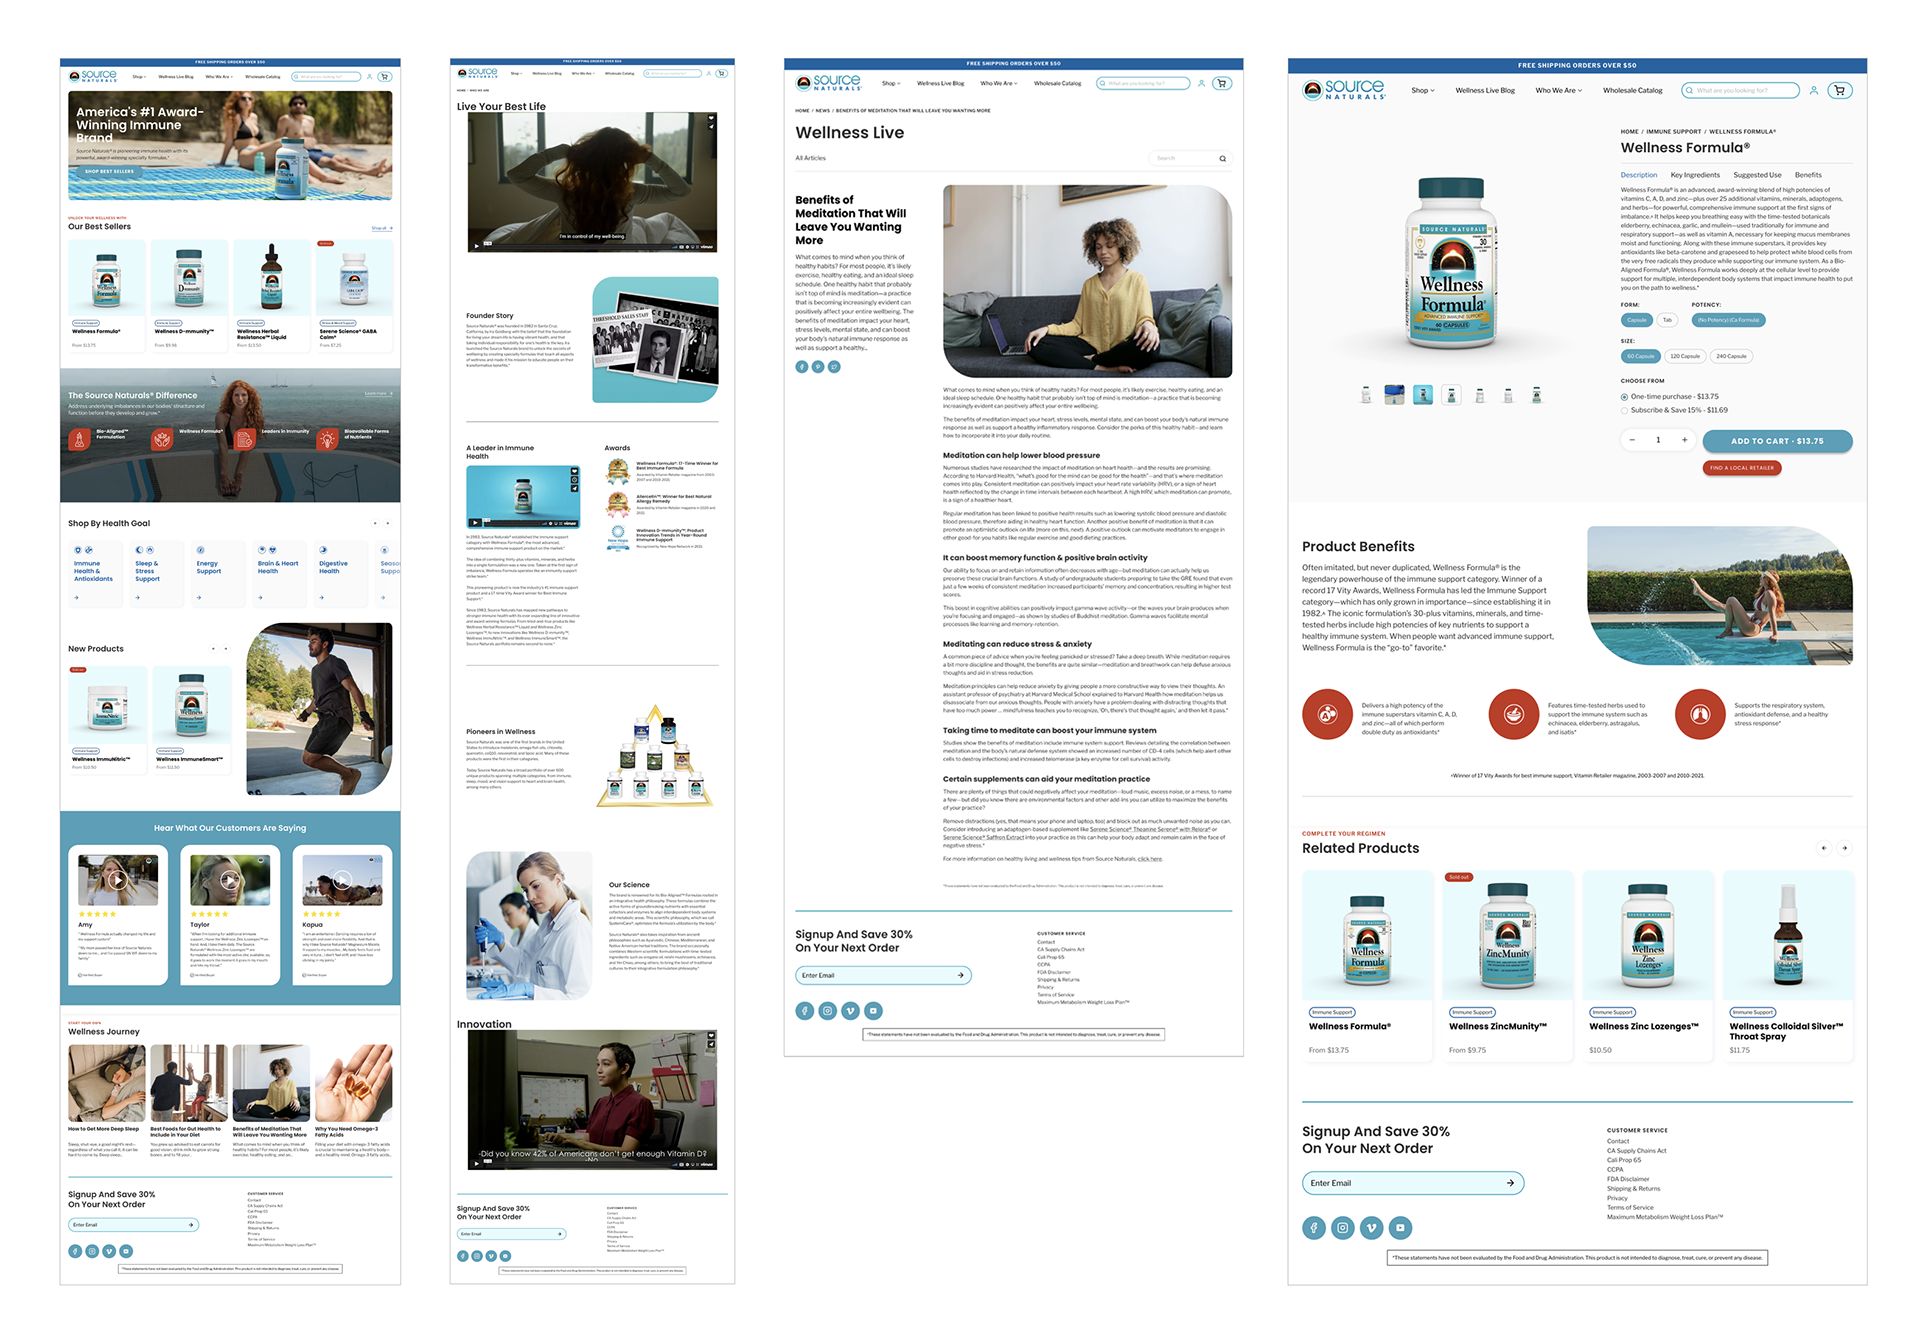Click the Enter Email field on product page
The height and width of the screenshot is (1328, 1920).
pyautogui.click(x=1413, y=1183)
